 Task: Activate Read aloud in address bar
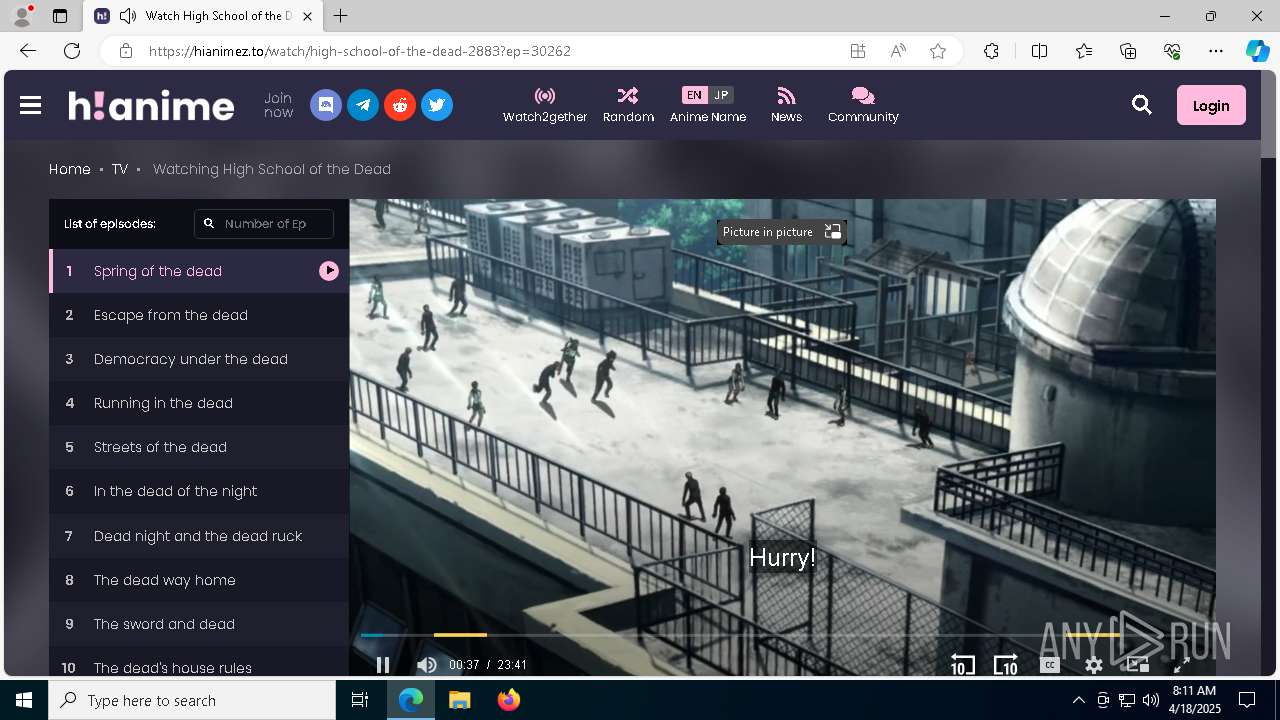click(898, 51)
